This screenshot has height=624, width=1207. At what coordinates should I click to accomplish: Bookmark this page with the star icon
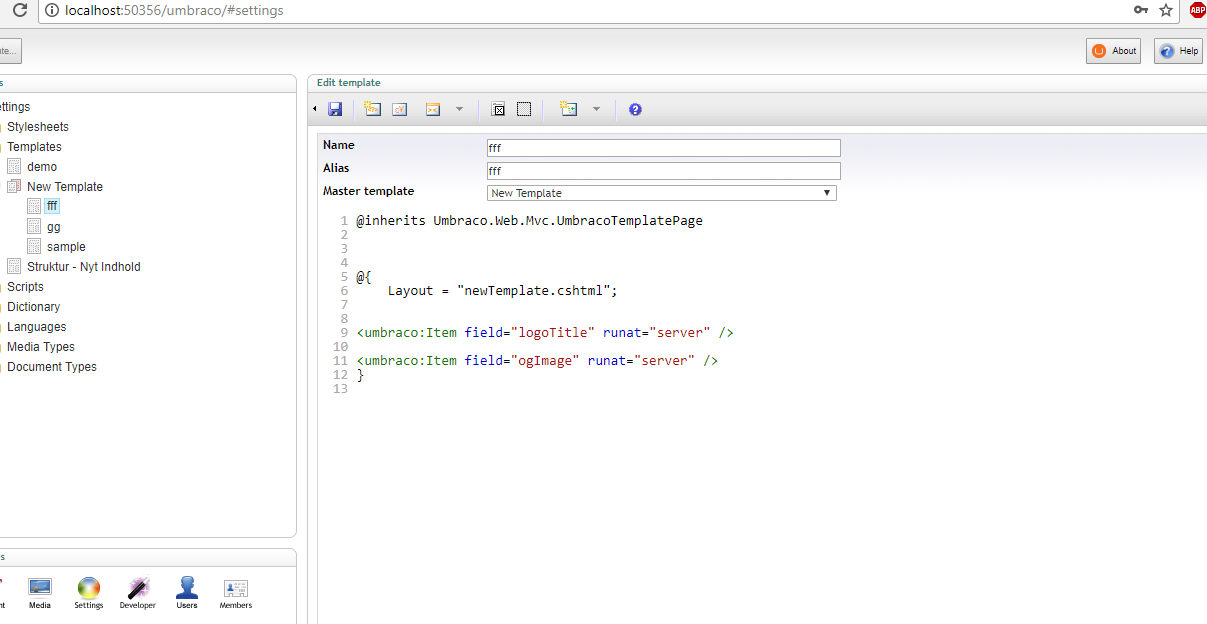point(1165,10)
